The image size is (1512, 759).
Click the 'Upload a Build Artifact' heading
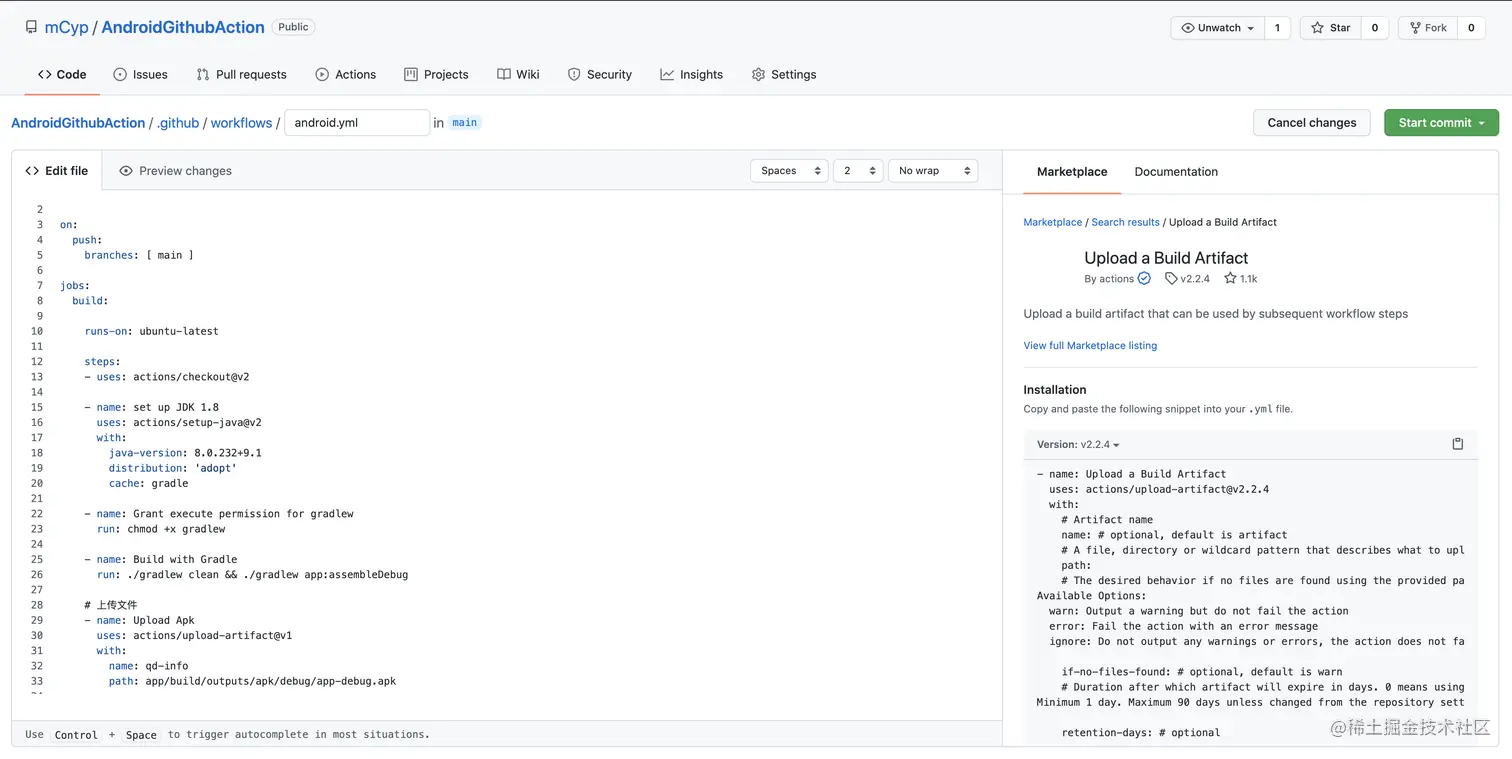coord(1166,258)
